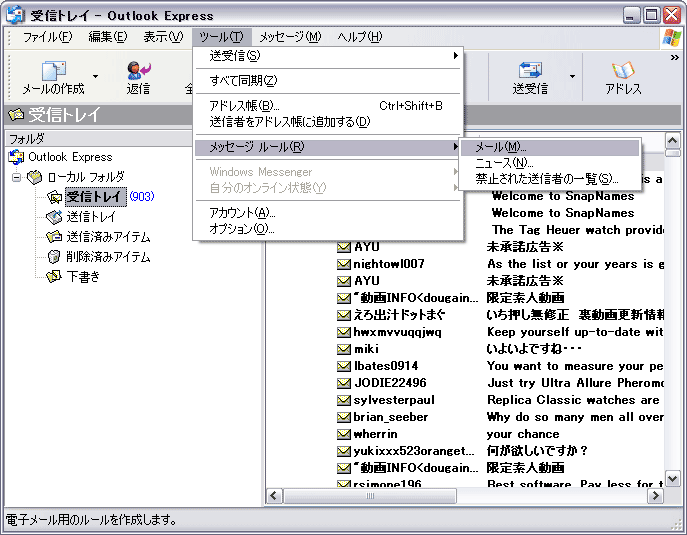Choose ニュース(N)... in the submenu
The image size is (687, 535).
[550, 163]
